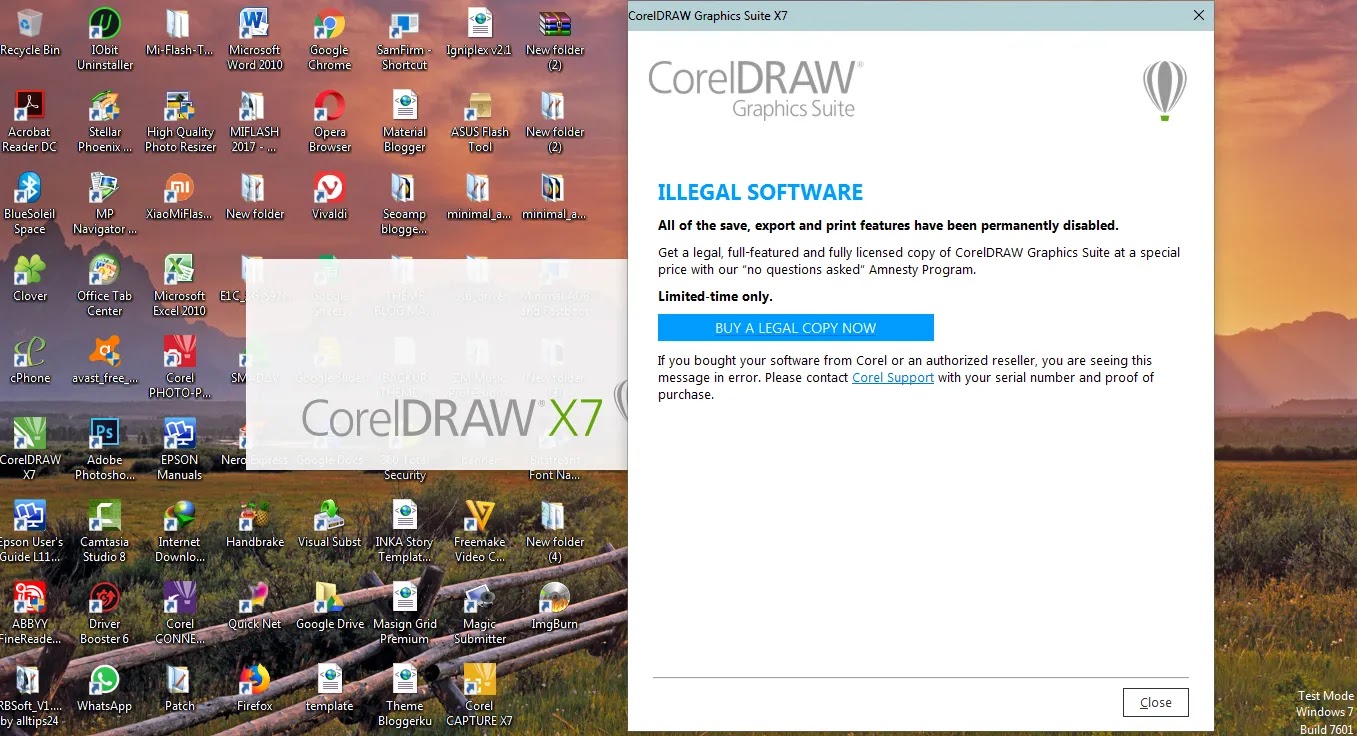Select the ASUS Flash Tool icon

click(x=480, y=121)
